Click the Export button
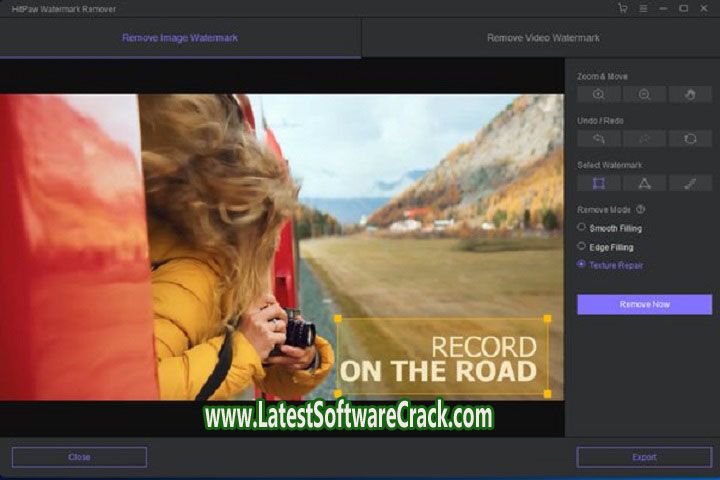The image size is (720, 480). click(644, 457)
